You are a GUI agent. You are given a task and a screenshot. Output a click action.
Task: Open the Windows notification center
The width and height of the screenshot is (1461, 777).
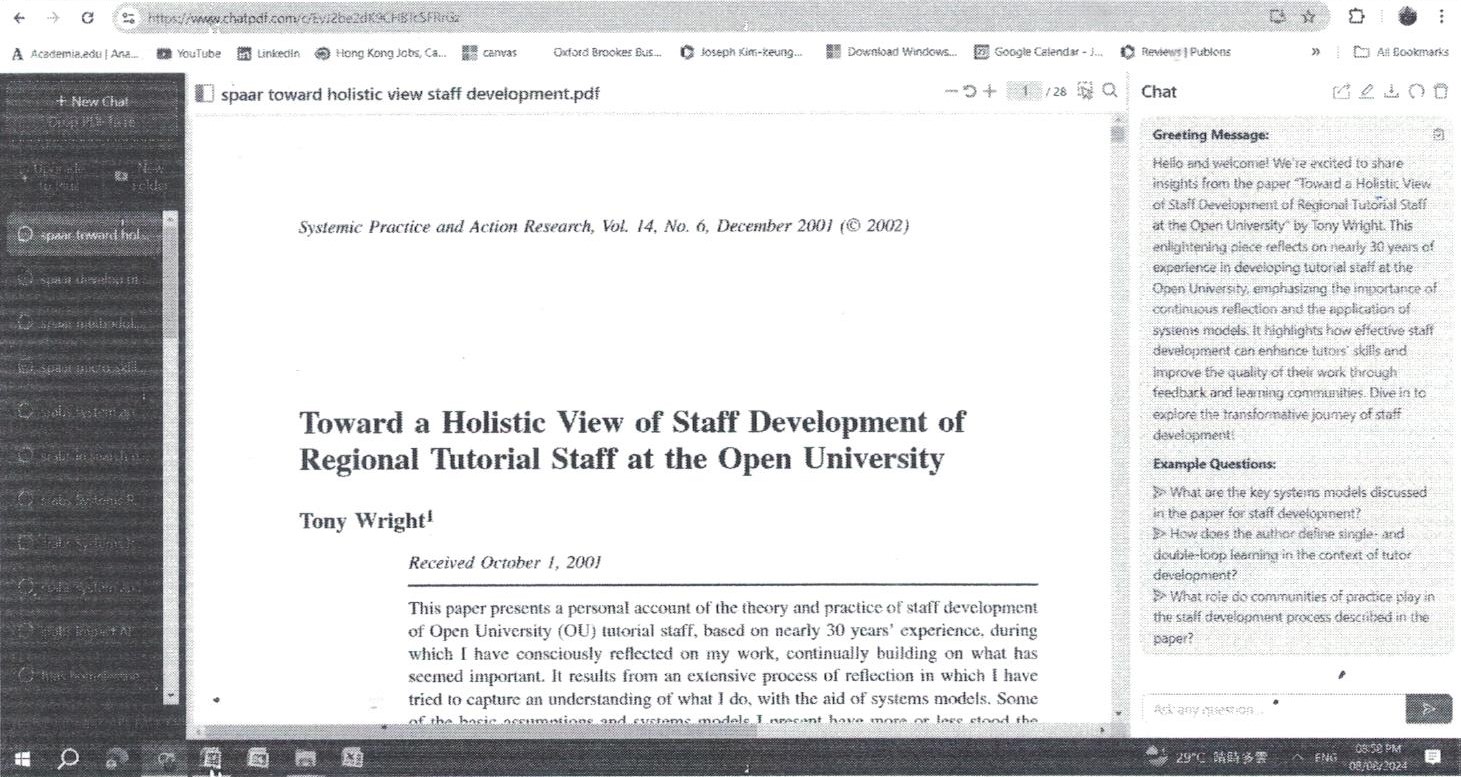1433,757
